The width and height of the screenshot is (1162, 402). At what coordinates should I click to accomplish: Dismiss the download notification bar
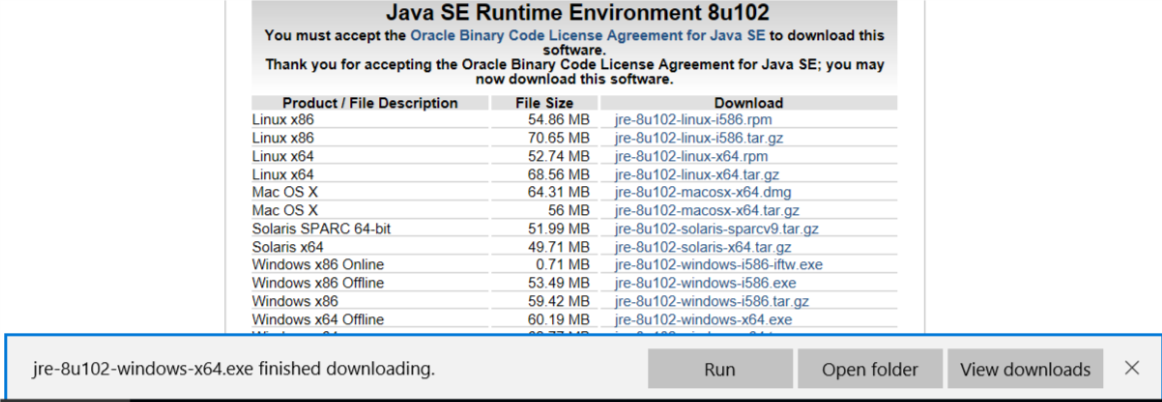pyautogui.click(x=1132, y=368)
